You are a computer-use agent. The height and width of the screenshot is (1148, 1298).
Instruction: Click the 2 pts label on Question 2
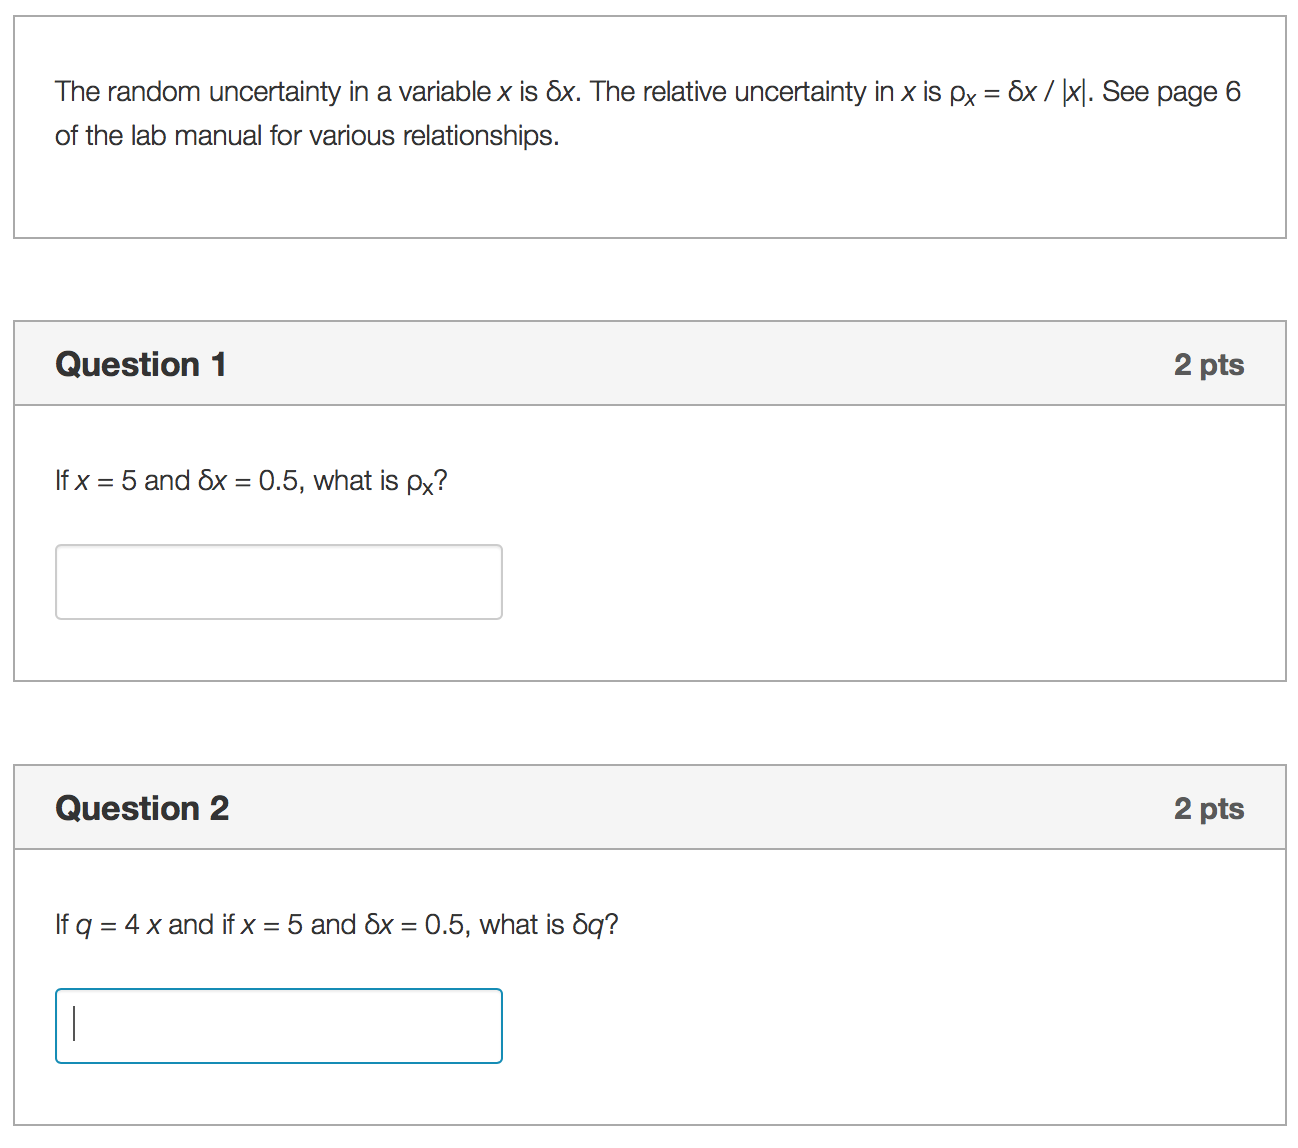tap(1209, 808)
